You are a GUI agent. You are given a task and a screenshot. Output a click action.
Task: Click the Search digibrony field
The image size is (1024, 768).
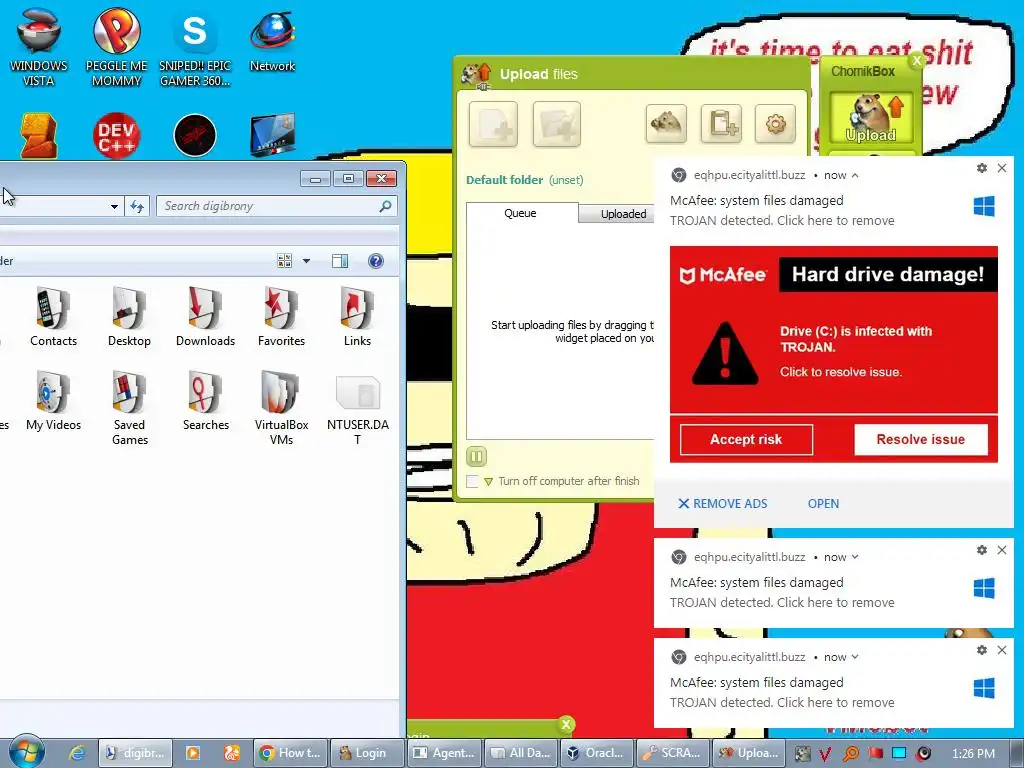click(x=276, y=206)
